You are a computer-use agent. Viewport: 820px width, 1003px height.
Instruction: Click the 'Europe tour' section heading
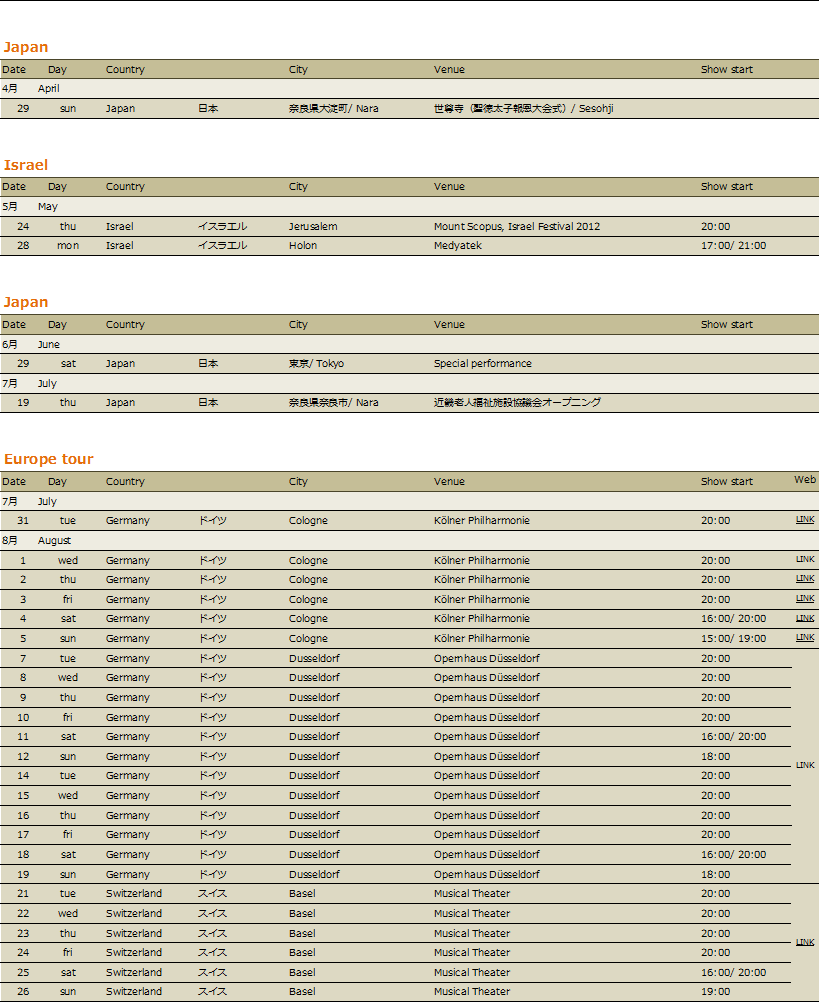coord(49,459)
